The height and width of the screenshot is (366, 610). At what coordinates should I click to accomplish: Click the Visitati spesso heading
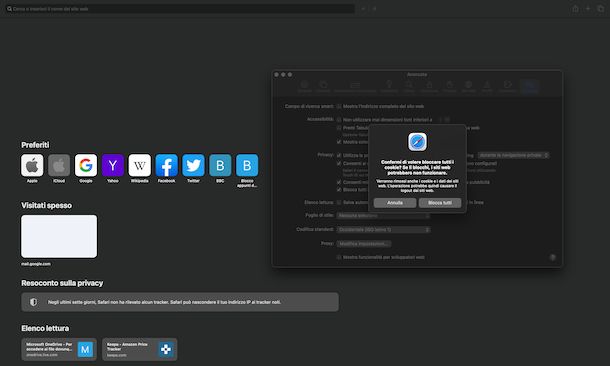(46, 205)
